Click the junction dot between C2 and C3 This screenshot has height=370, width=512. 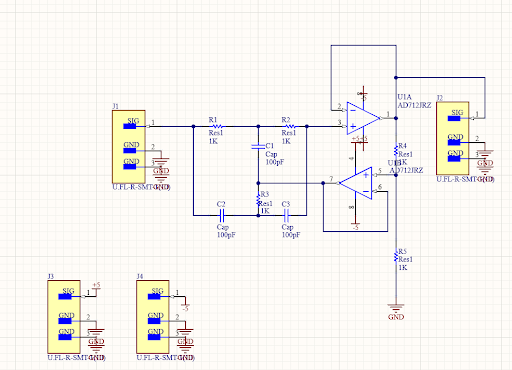point(258,216)
